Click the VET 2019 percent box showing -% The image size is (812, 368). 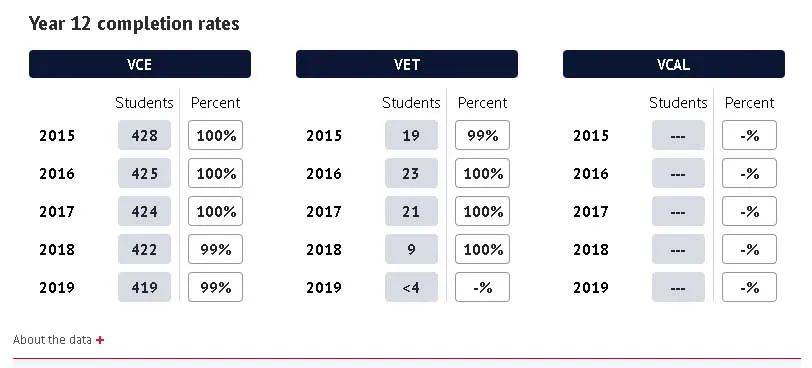coord(482,287)
